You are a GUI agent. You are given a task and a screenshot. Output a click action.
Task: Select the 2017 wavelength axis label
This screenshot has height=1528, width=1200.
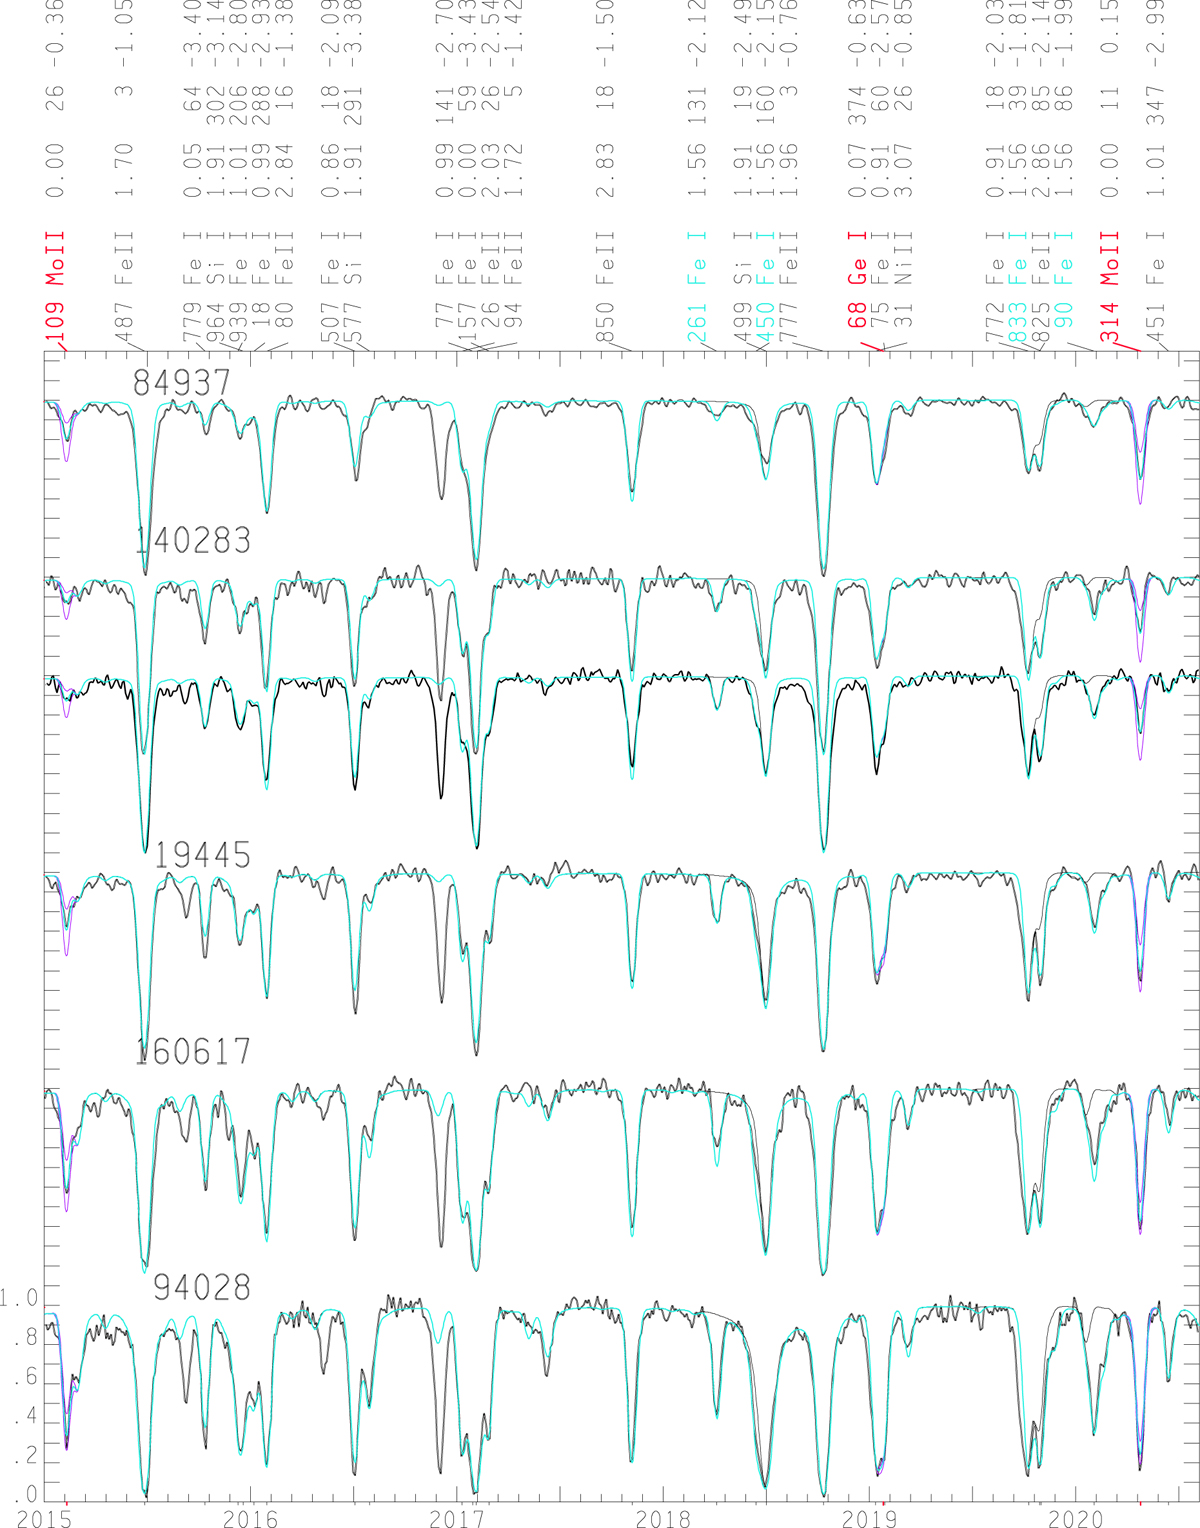(457, 1518)
